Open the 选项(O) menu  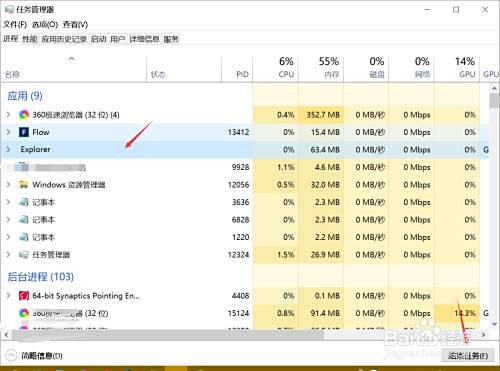[x=45, y=25]
